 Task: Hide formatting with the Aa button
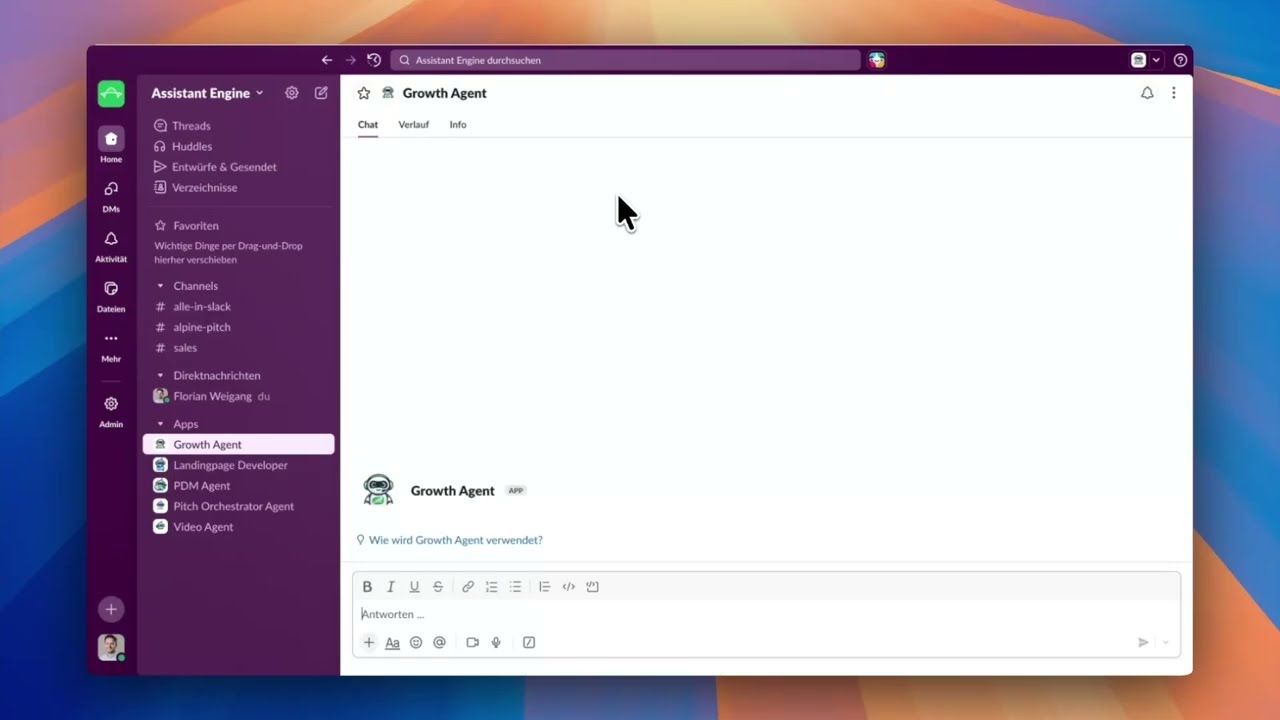tap(392, 643)
